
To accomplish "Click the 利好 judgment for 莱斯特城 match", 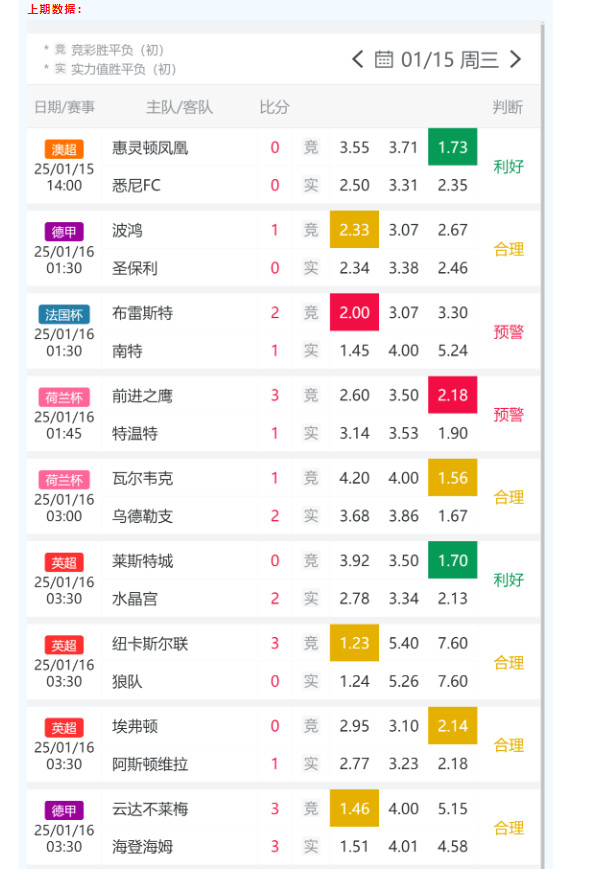I will click(508, 580).
